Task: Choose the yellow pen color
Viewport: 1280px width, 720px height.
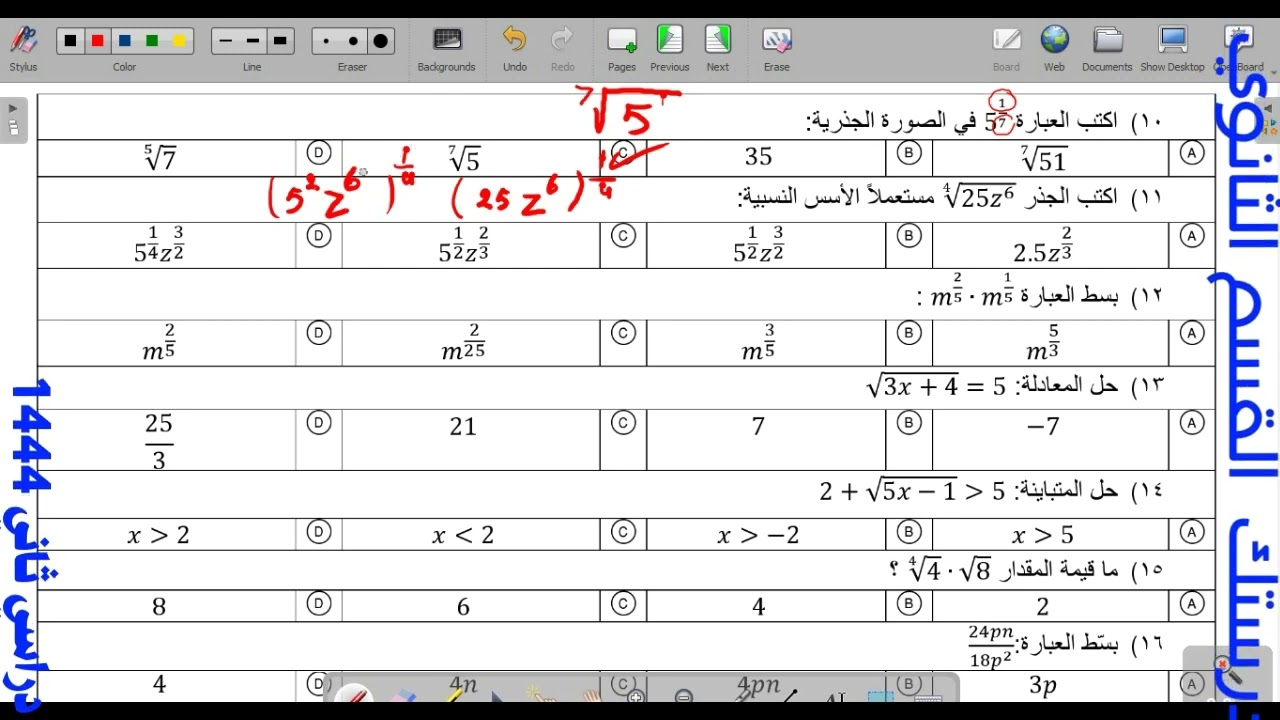Action: (179, 41)
